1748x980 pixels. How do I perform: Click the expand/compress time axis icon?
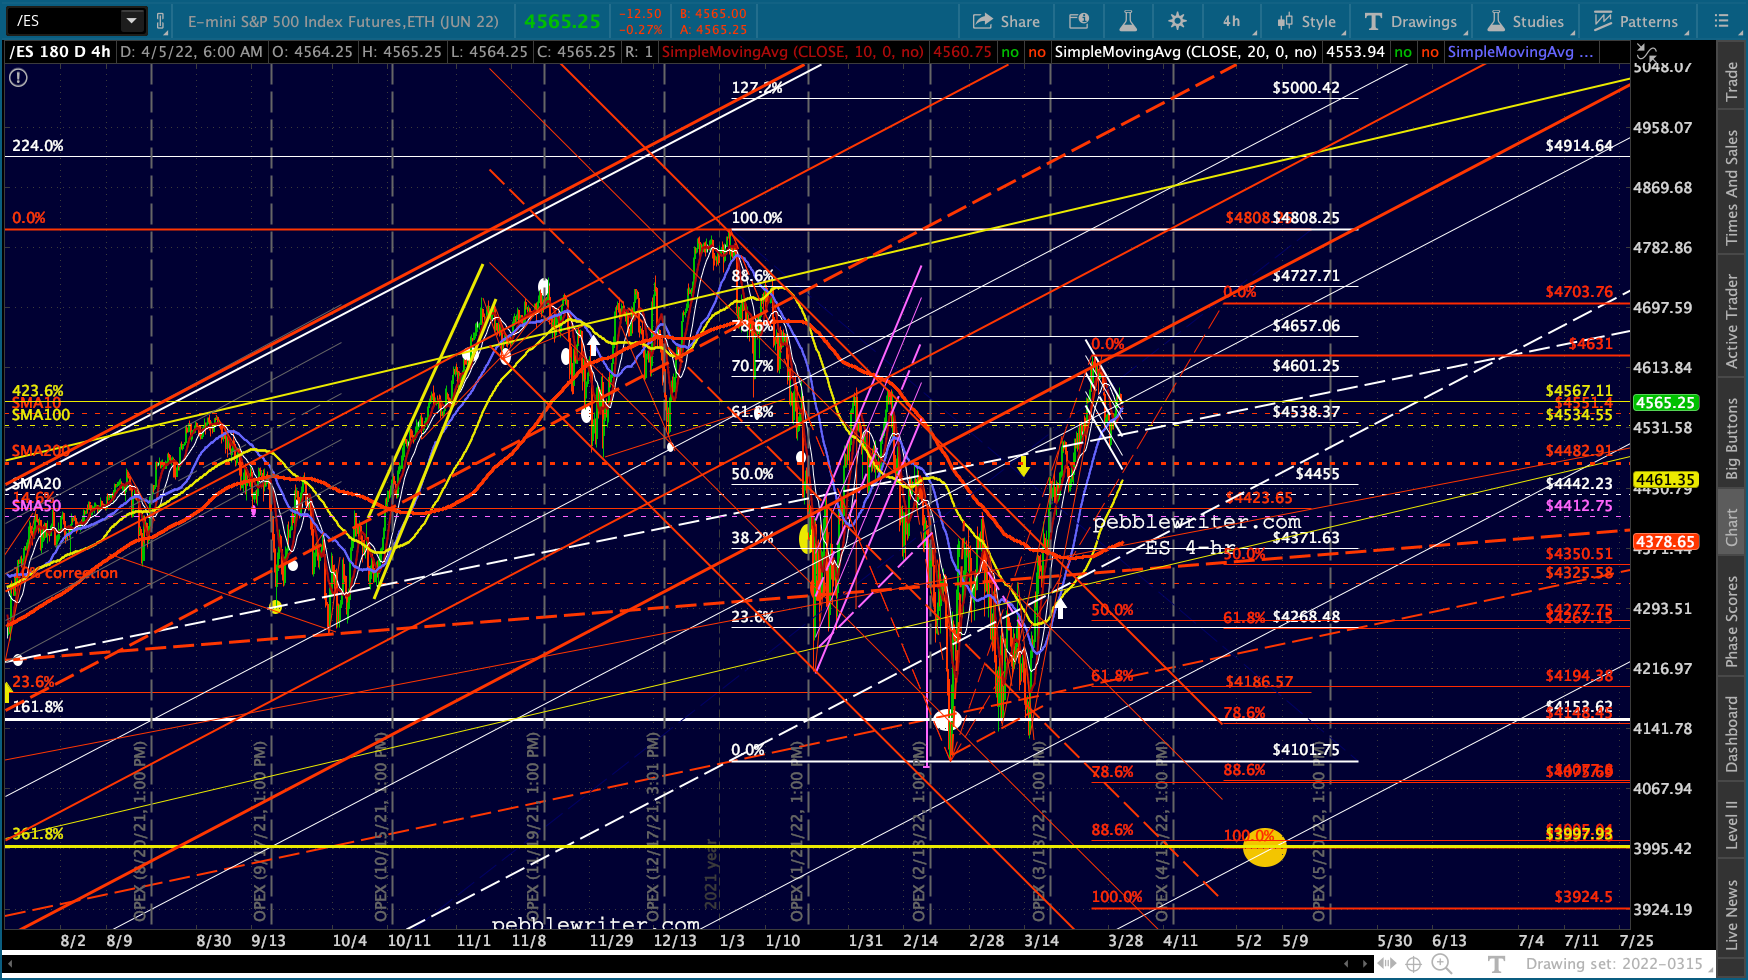(x=1387, y=964)
